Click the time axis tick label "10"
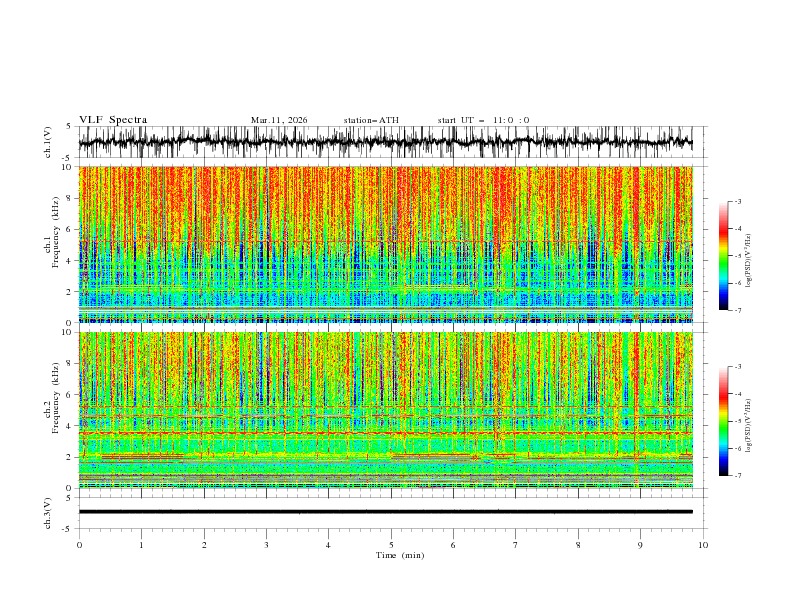 click(703, 545)
